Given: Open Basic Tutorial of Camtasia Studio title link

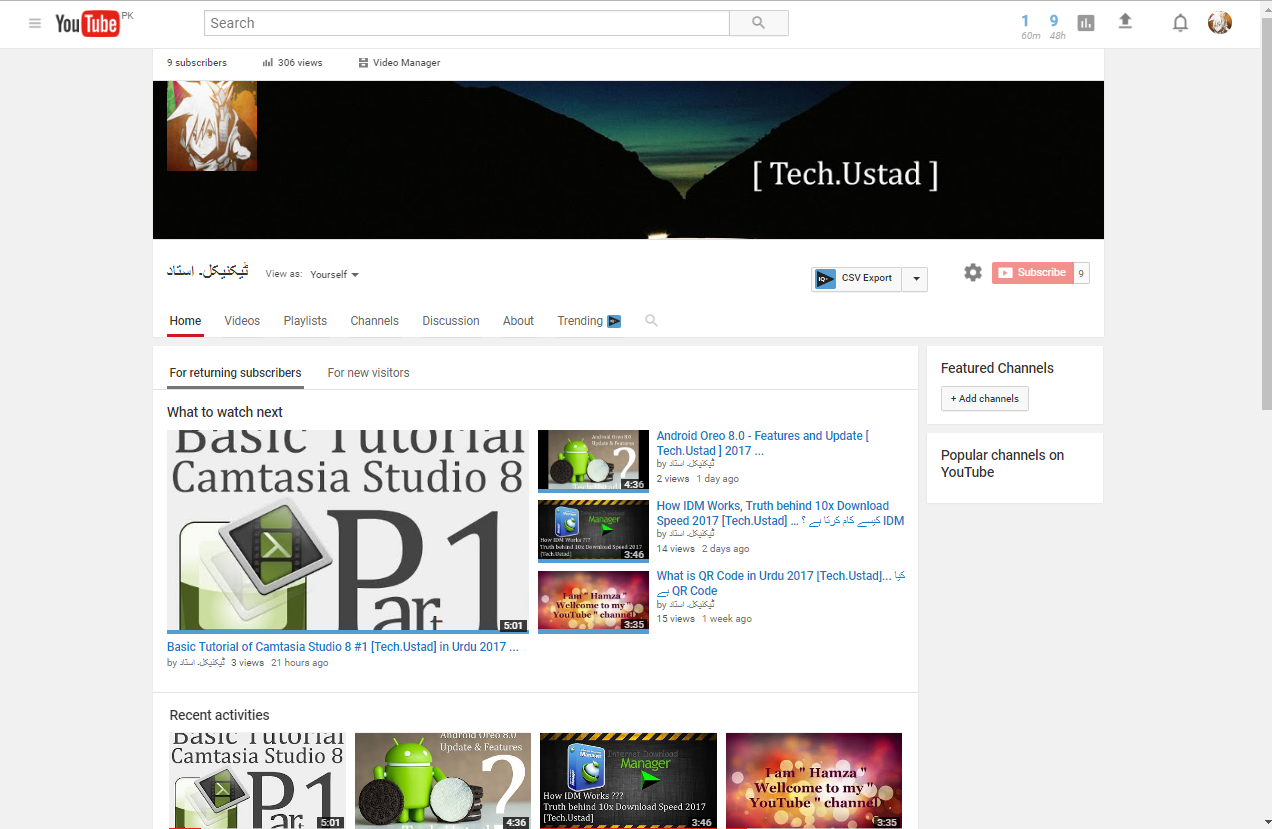Looking at the screenshot, I should point(343,647).
